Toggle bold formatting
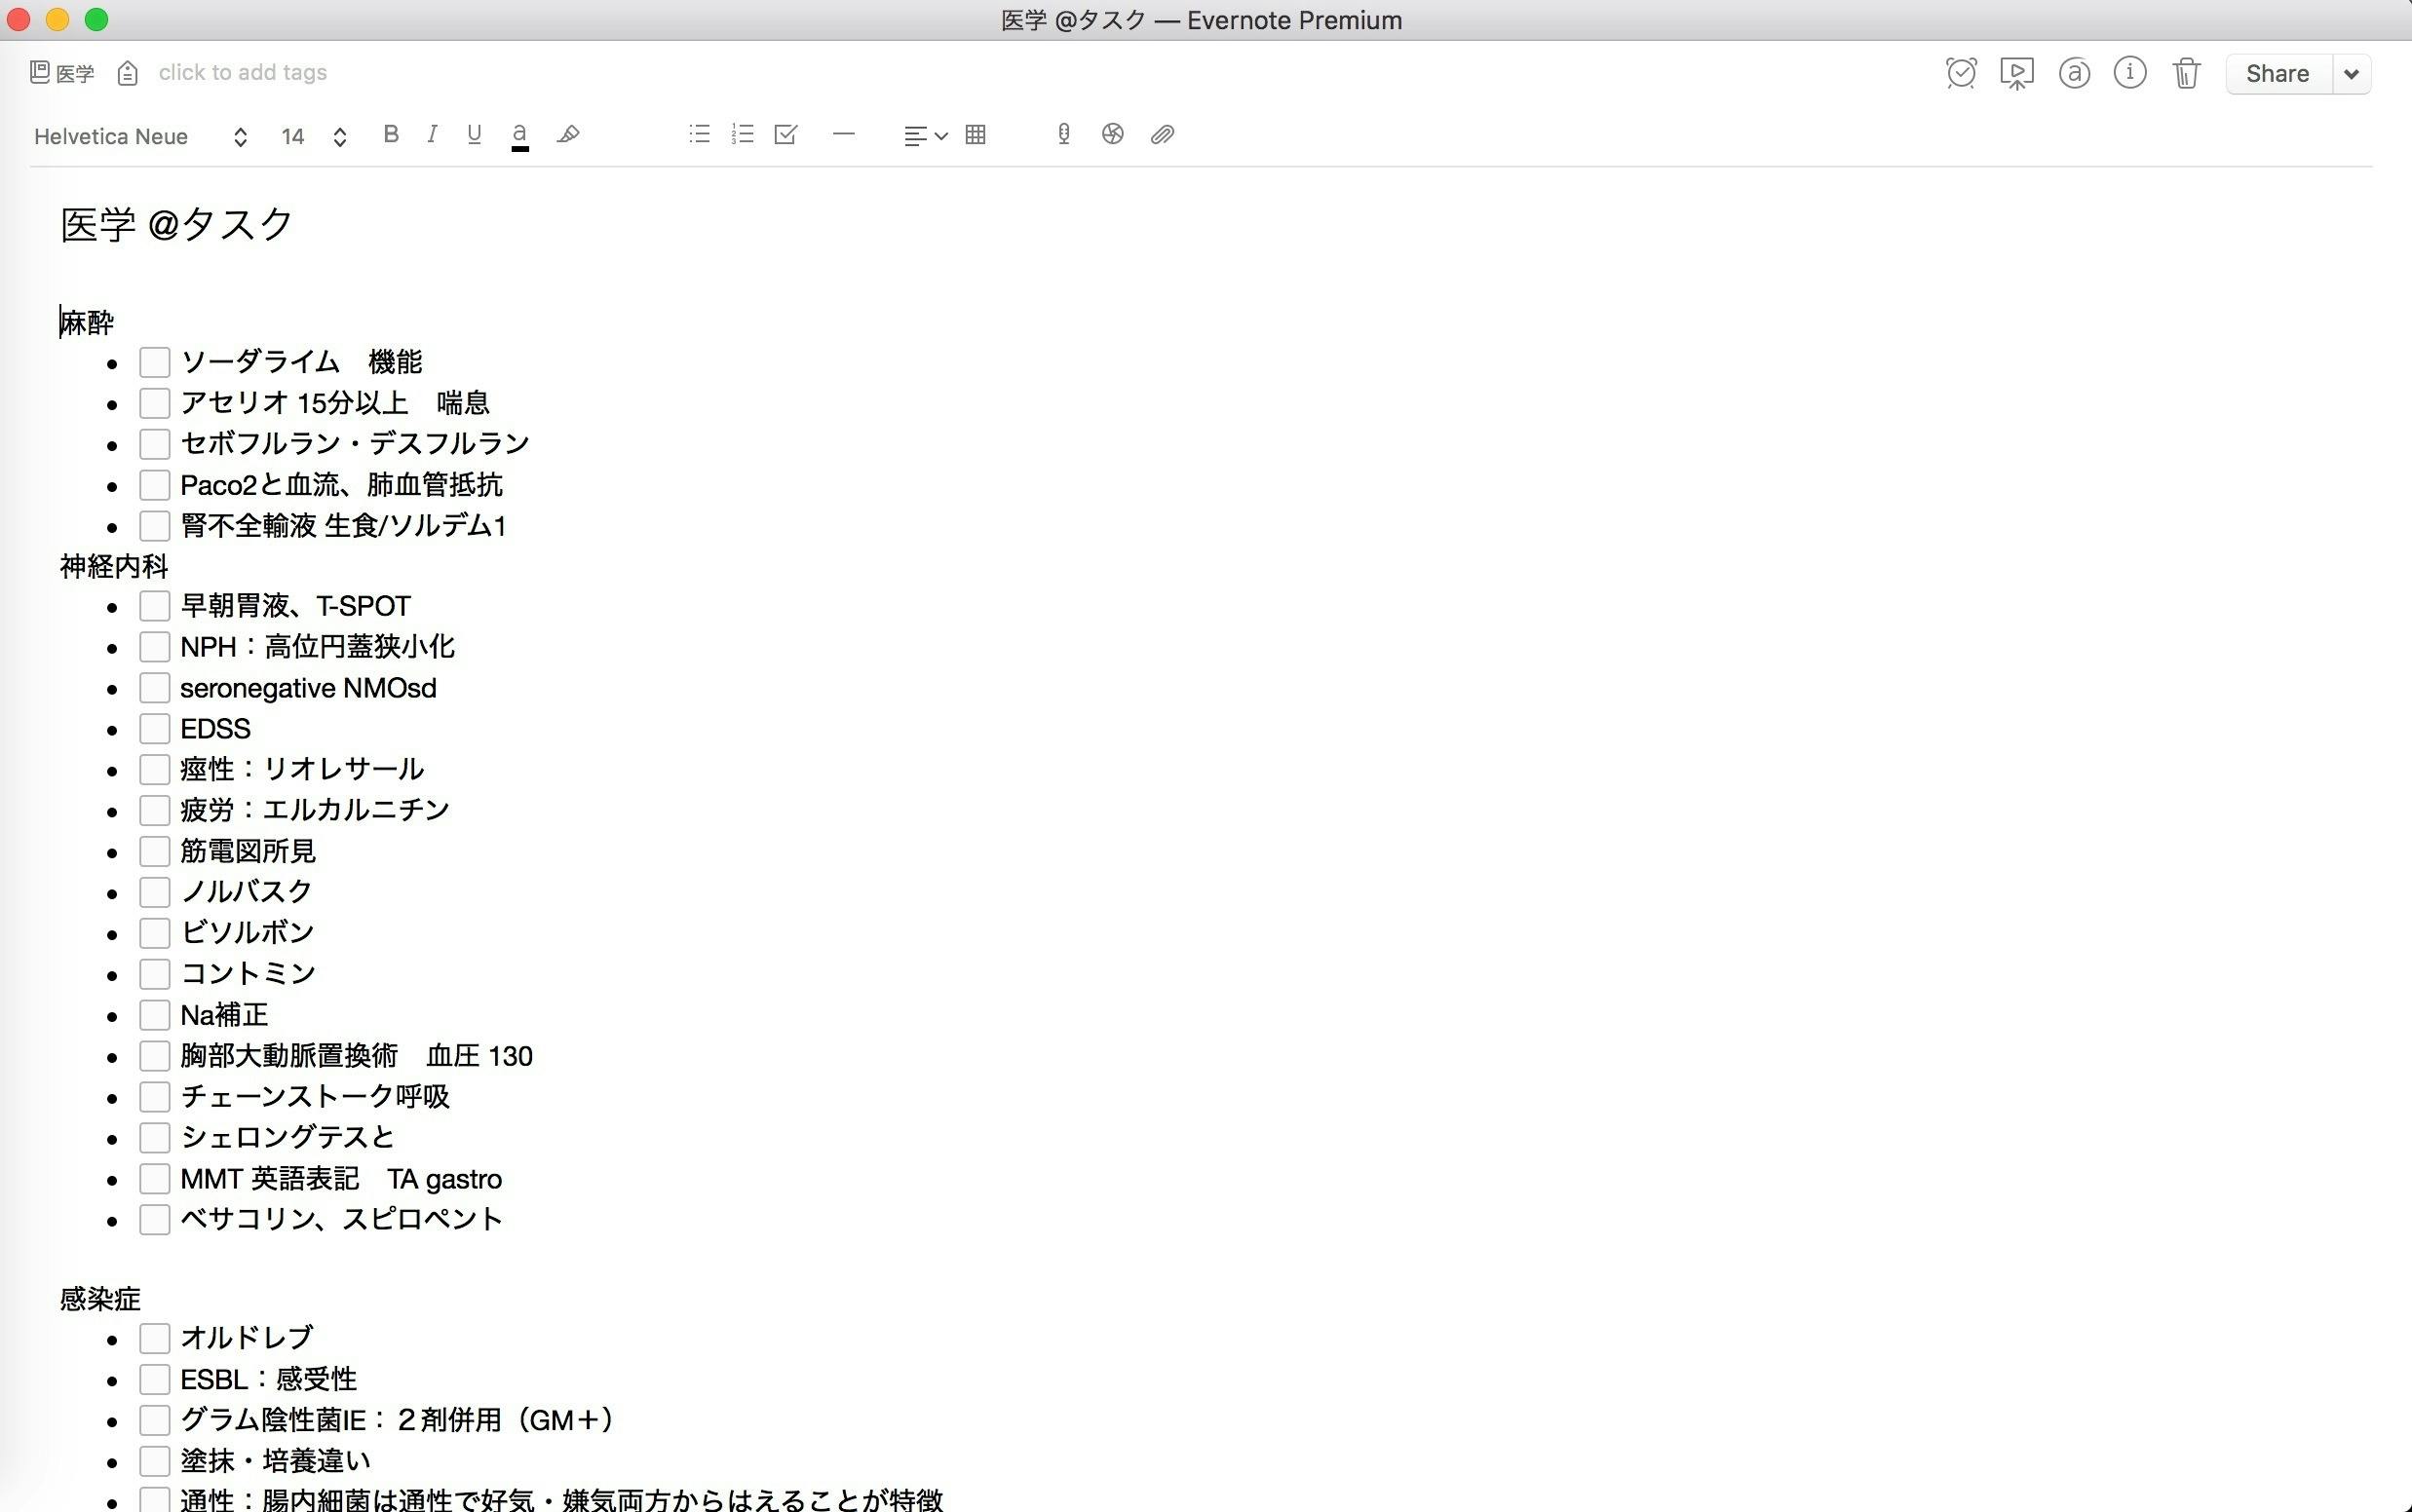Screen dimensions: 2412x1512 coord(391,134)
